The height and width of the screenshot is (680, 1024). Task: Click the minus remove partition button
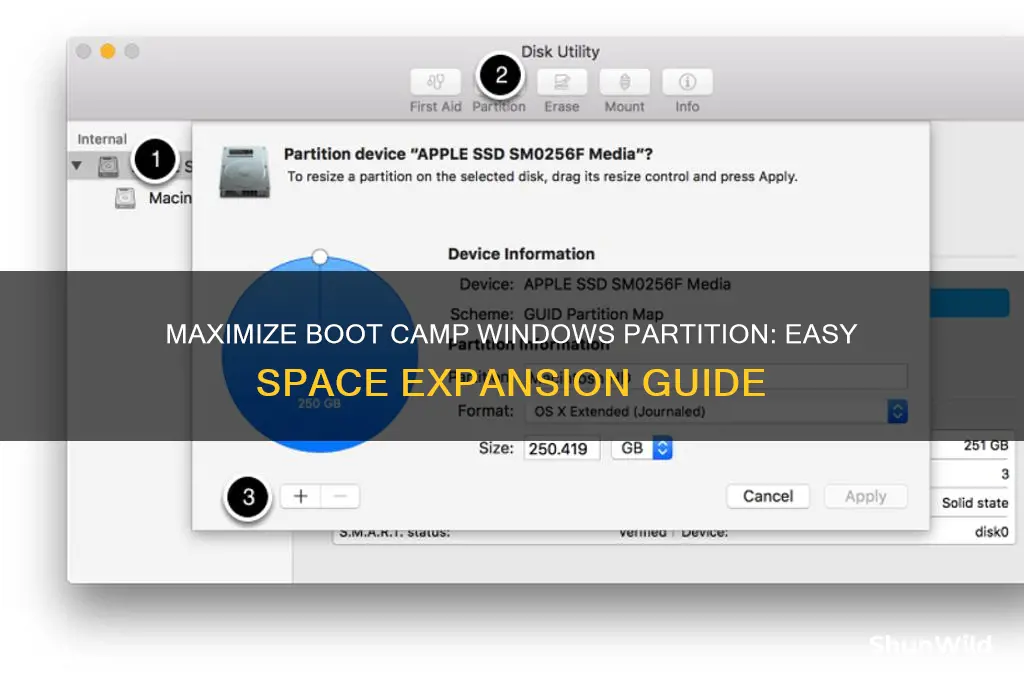point(340,496)
